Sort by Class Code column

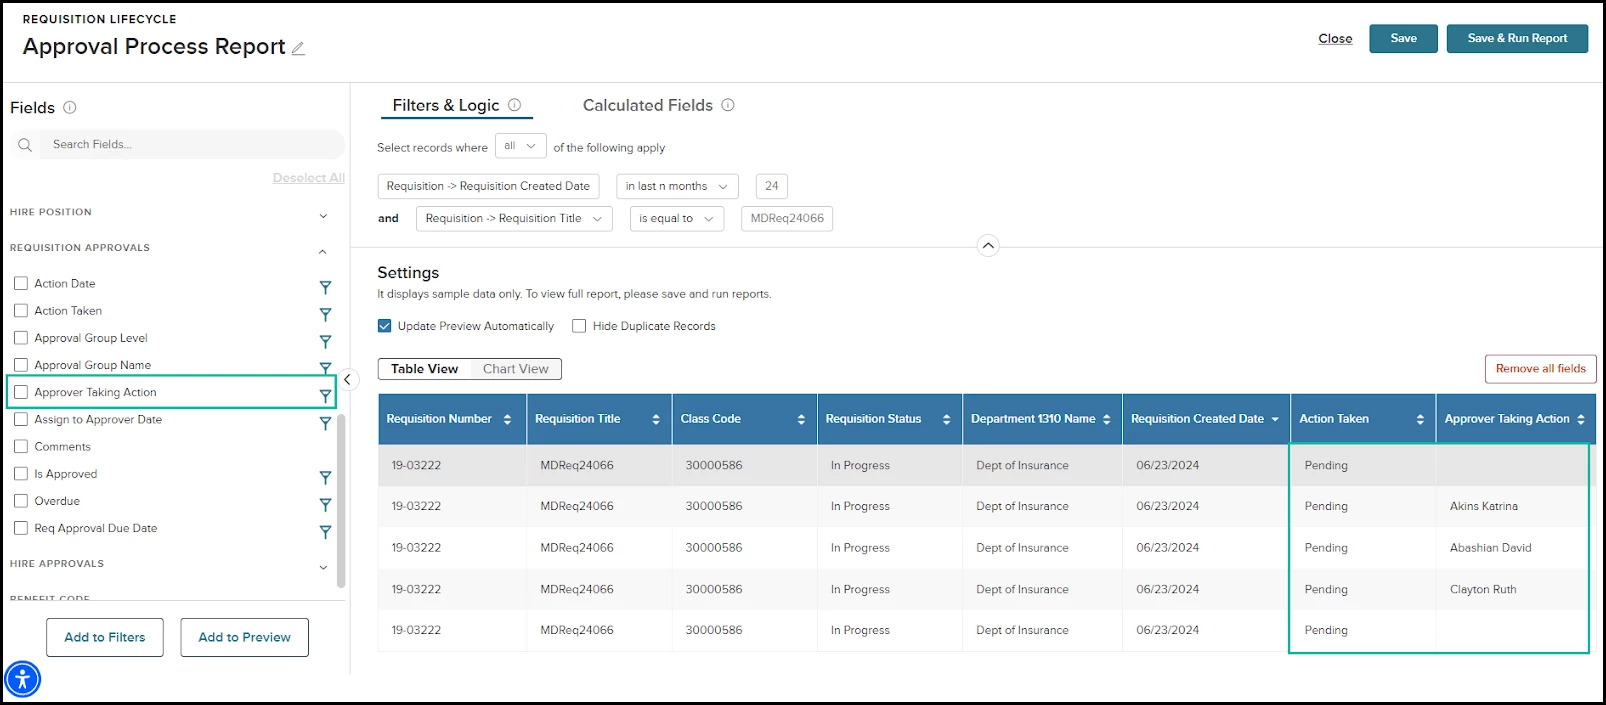(x=801, y=419)
